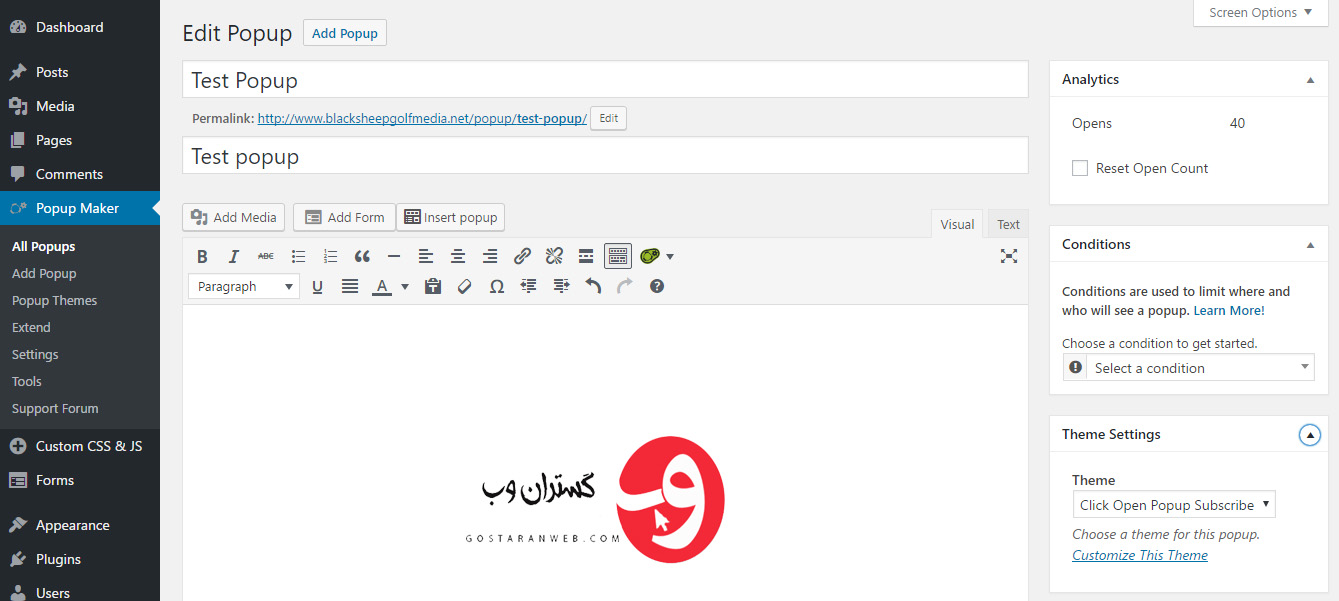
Task: Align text left
Action: click(x=426, y=256)
